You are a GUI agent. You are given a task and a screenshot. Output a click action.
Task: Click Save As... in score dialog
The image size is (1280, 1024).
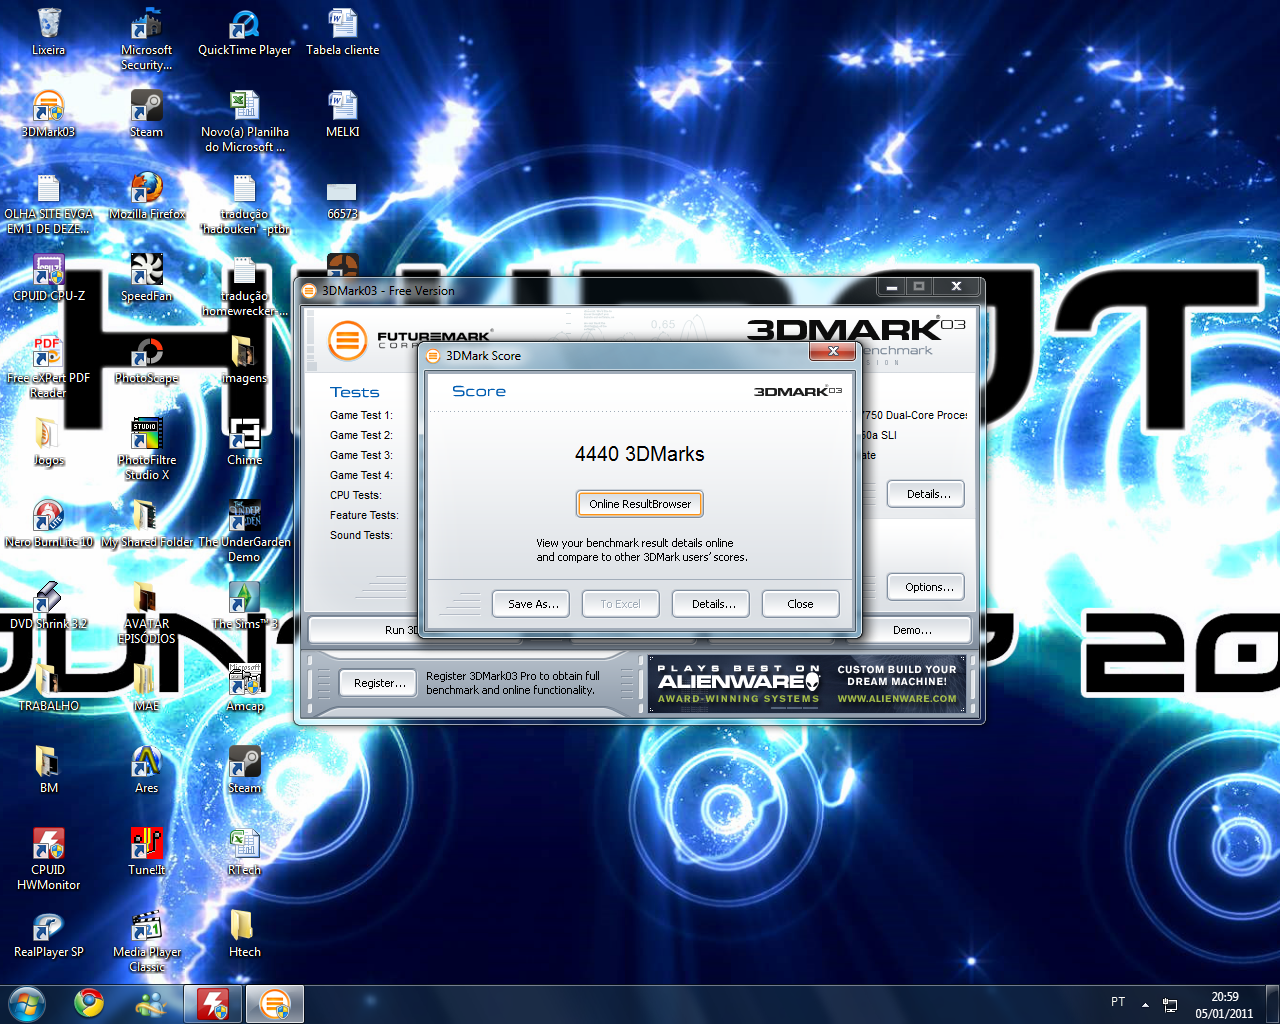click(x=532, y=604)
